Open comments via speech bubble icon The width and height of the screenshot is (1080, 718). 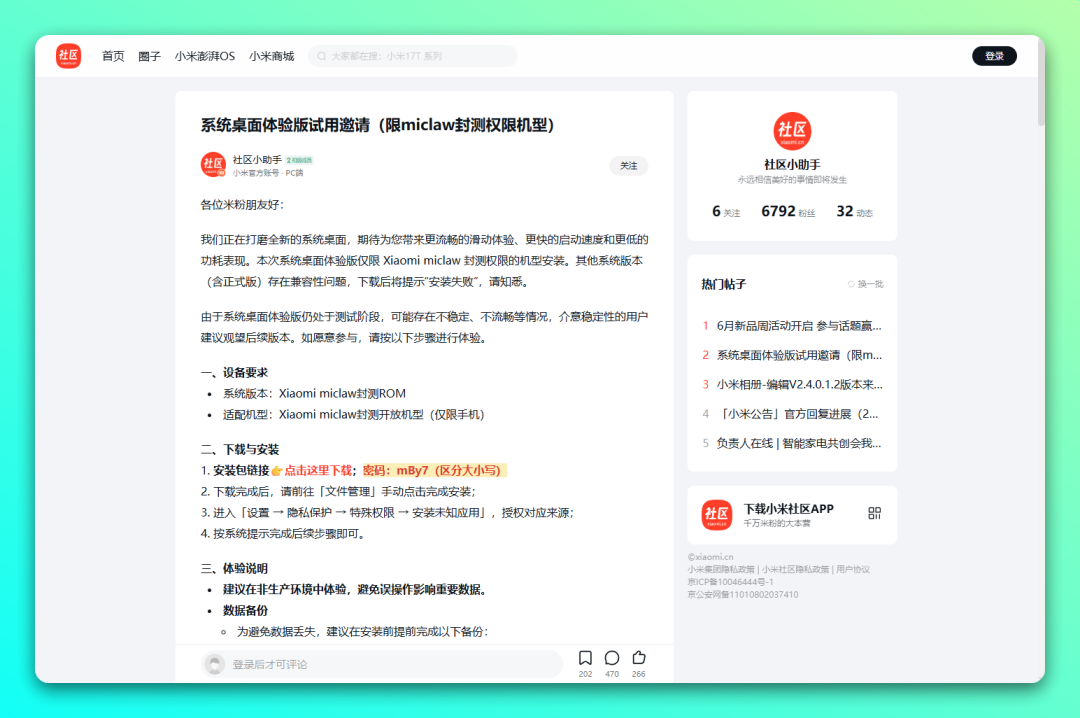[x=612, y=657]
